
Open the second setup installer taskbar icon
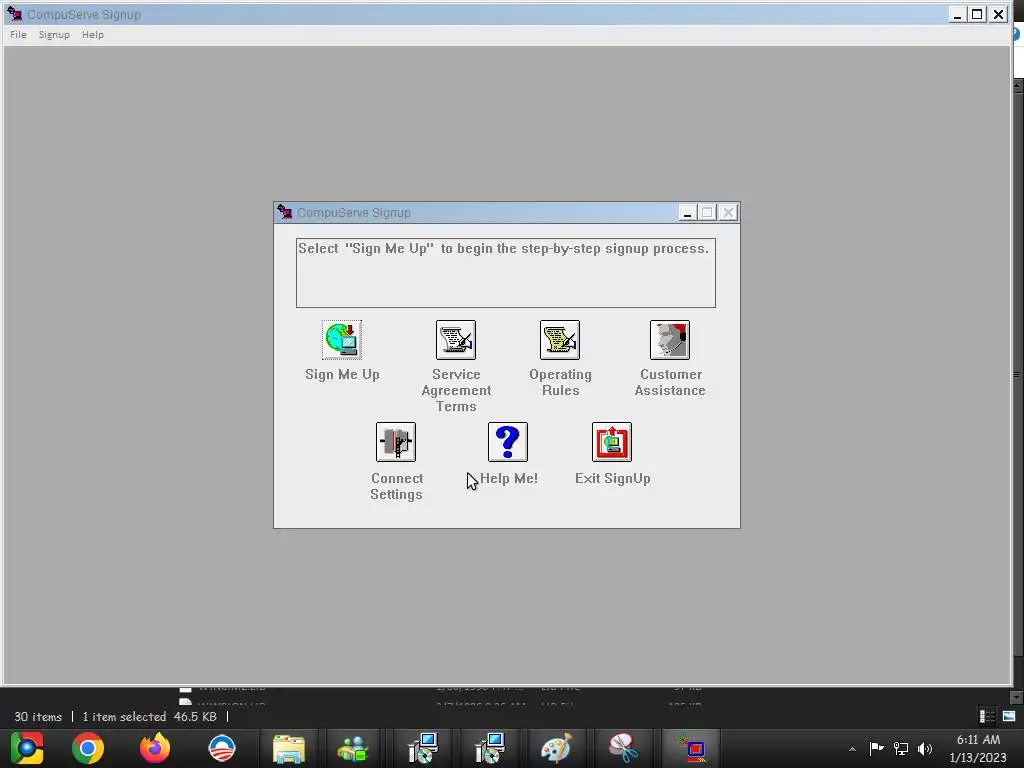click(490, 748)
